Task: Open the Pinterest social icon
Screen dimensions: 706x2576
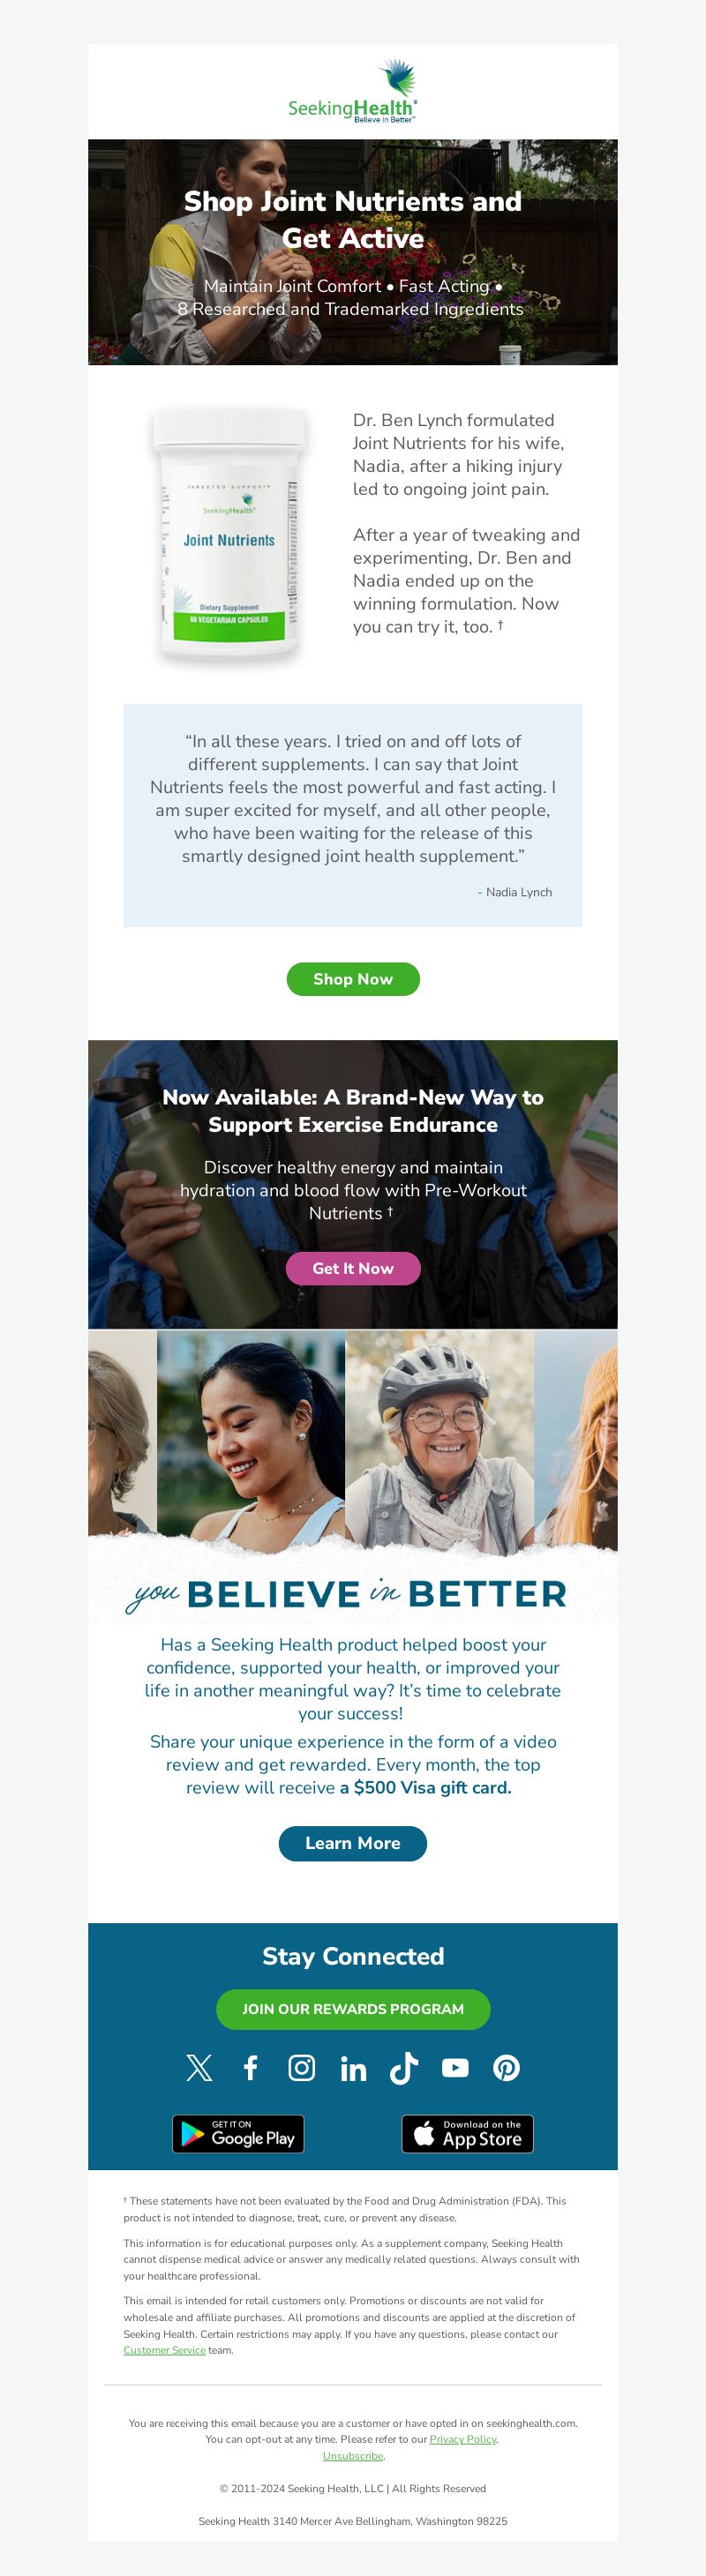Action: (x=507, y=2068)
